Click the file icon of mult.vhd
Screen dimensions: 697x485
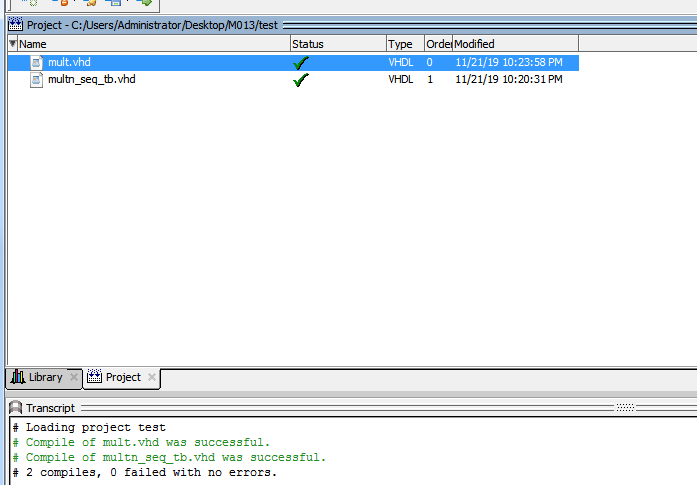coord(36,62)
